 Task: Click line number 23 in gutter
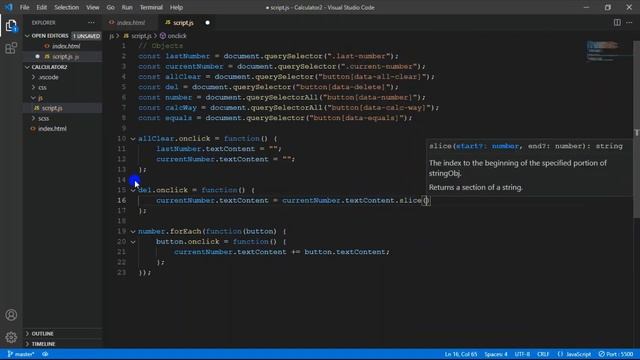click(121, 272)
